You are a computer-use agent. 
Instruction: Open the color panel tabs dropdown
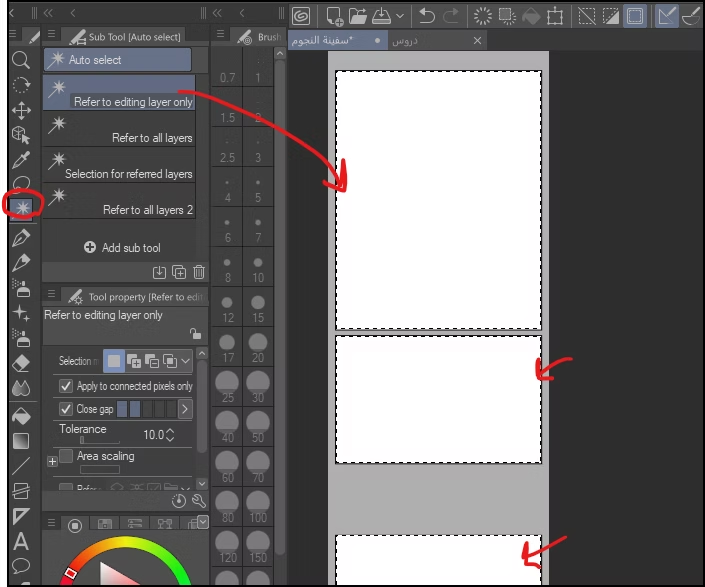[203, 522]
